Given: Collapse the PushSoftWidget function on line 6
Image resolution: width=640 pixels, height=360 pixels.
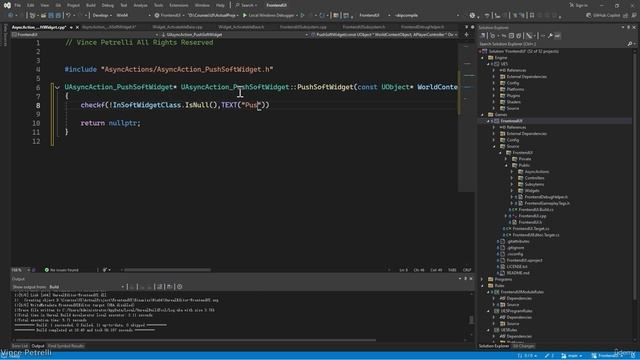Looking at the screenshot, I should point(57,87).
